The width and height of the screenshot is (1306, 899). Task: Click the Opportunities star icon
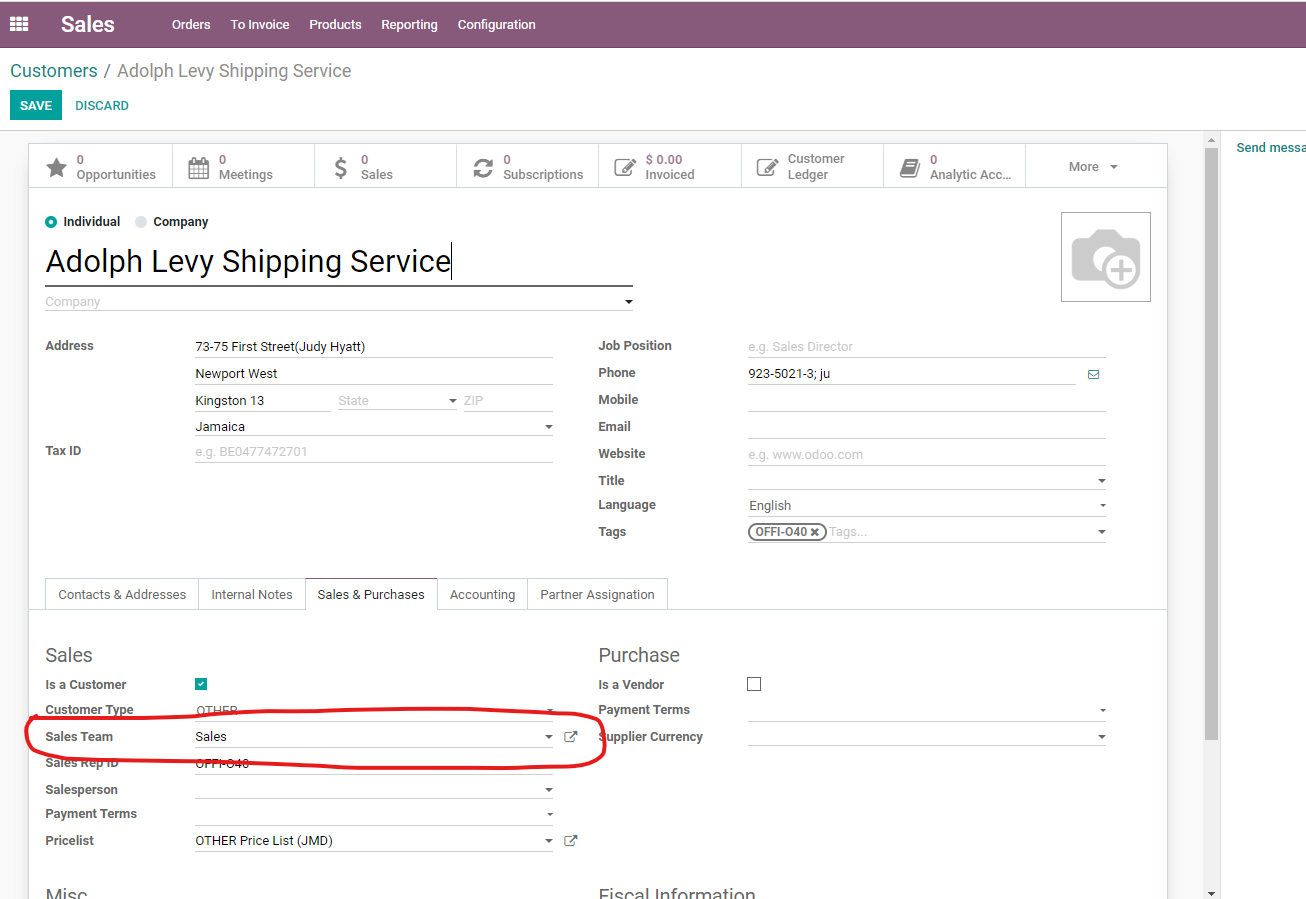(x=57, y=167)
